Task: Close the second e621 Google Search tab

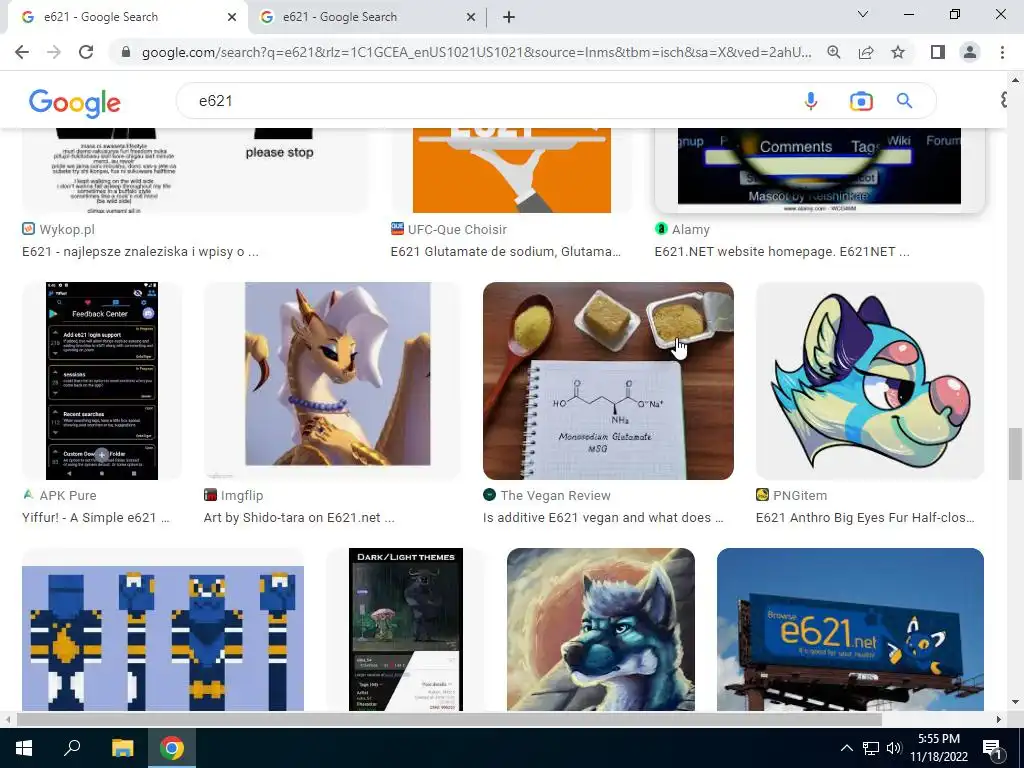Action: [x=471, y=17]
